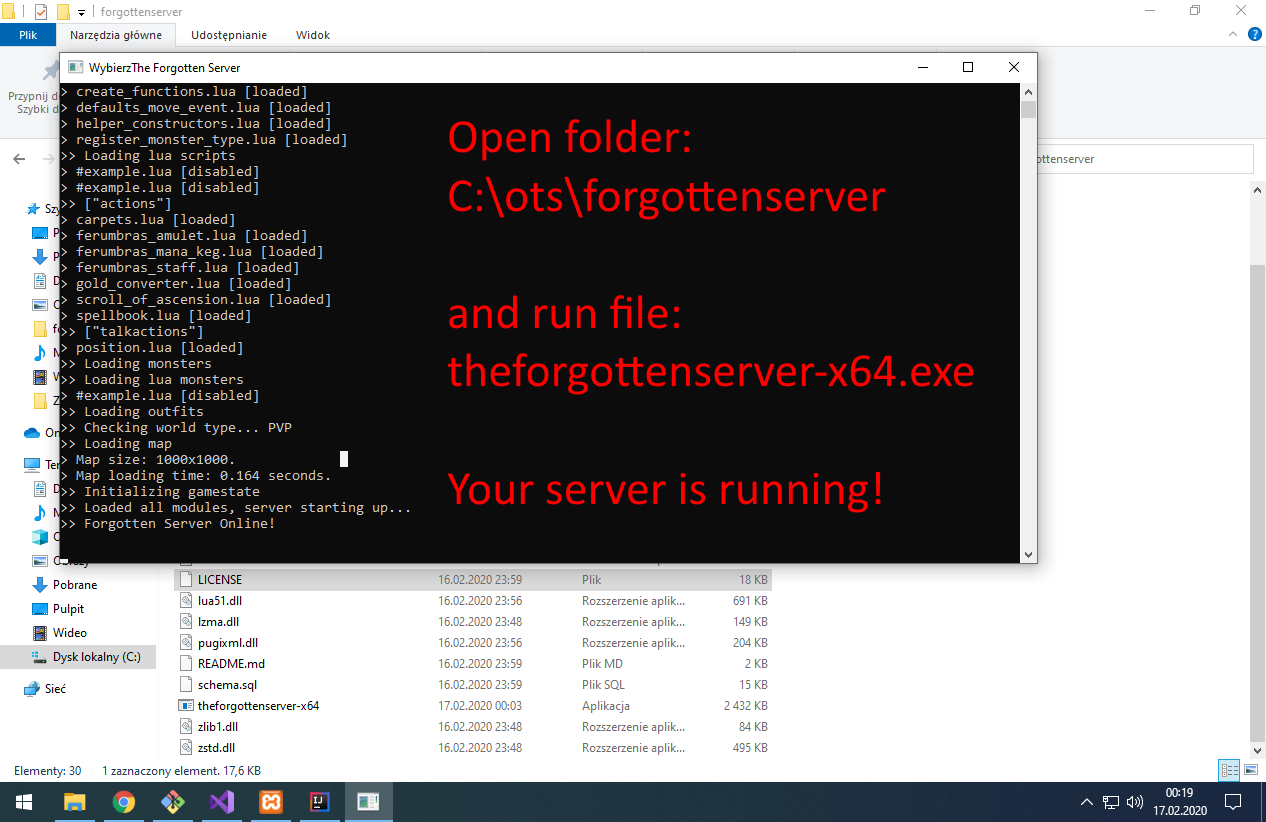Open the theforgottenserver-x64 application file
Screen dimensions: 1266x822
tap(258, 706)
